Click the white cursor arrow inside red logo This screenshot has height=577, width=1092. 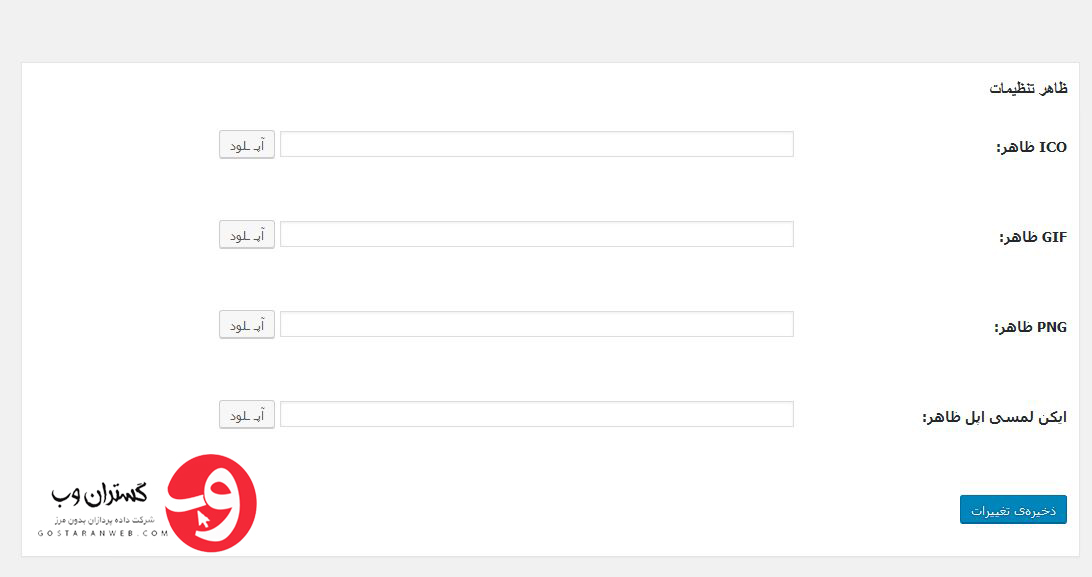pyautogui.click(x=203, y=519)
